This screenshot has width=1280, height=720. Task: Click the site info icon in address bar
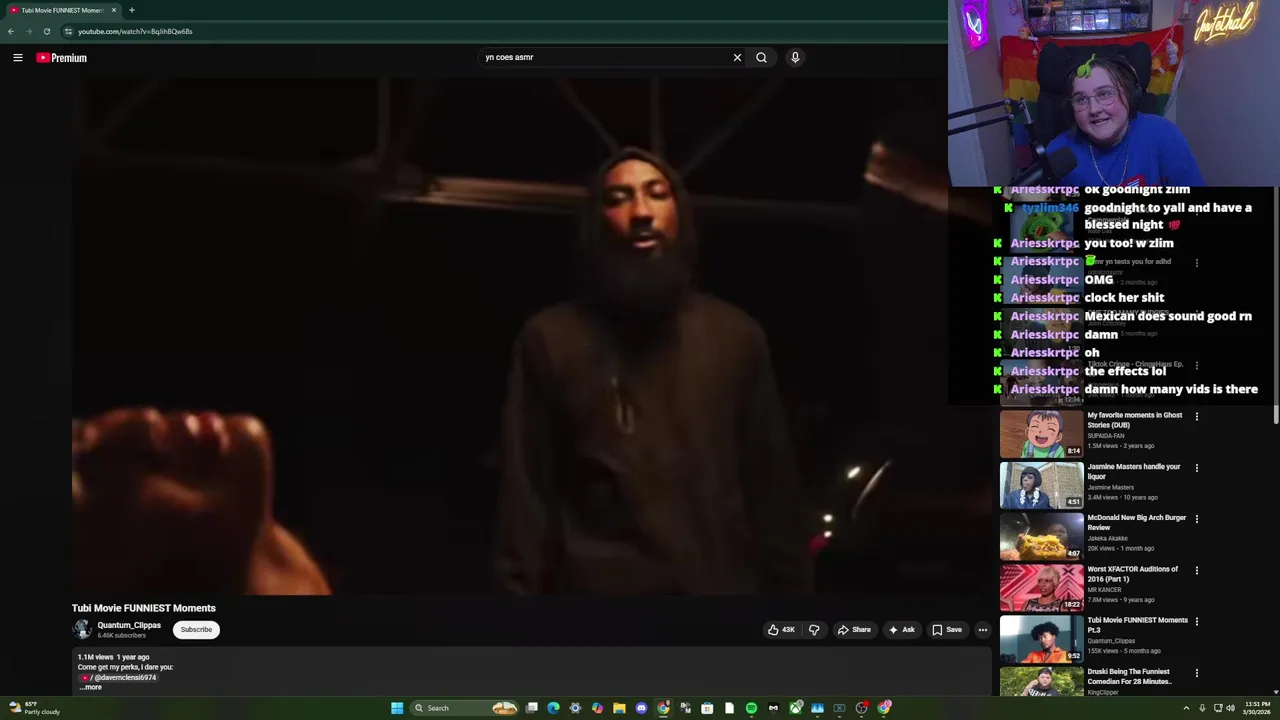click(x=68, y=31)
